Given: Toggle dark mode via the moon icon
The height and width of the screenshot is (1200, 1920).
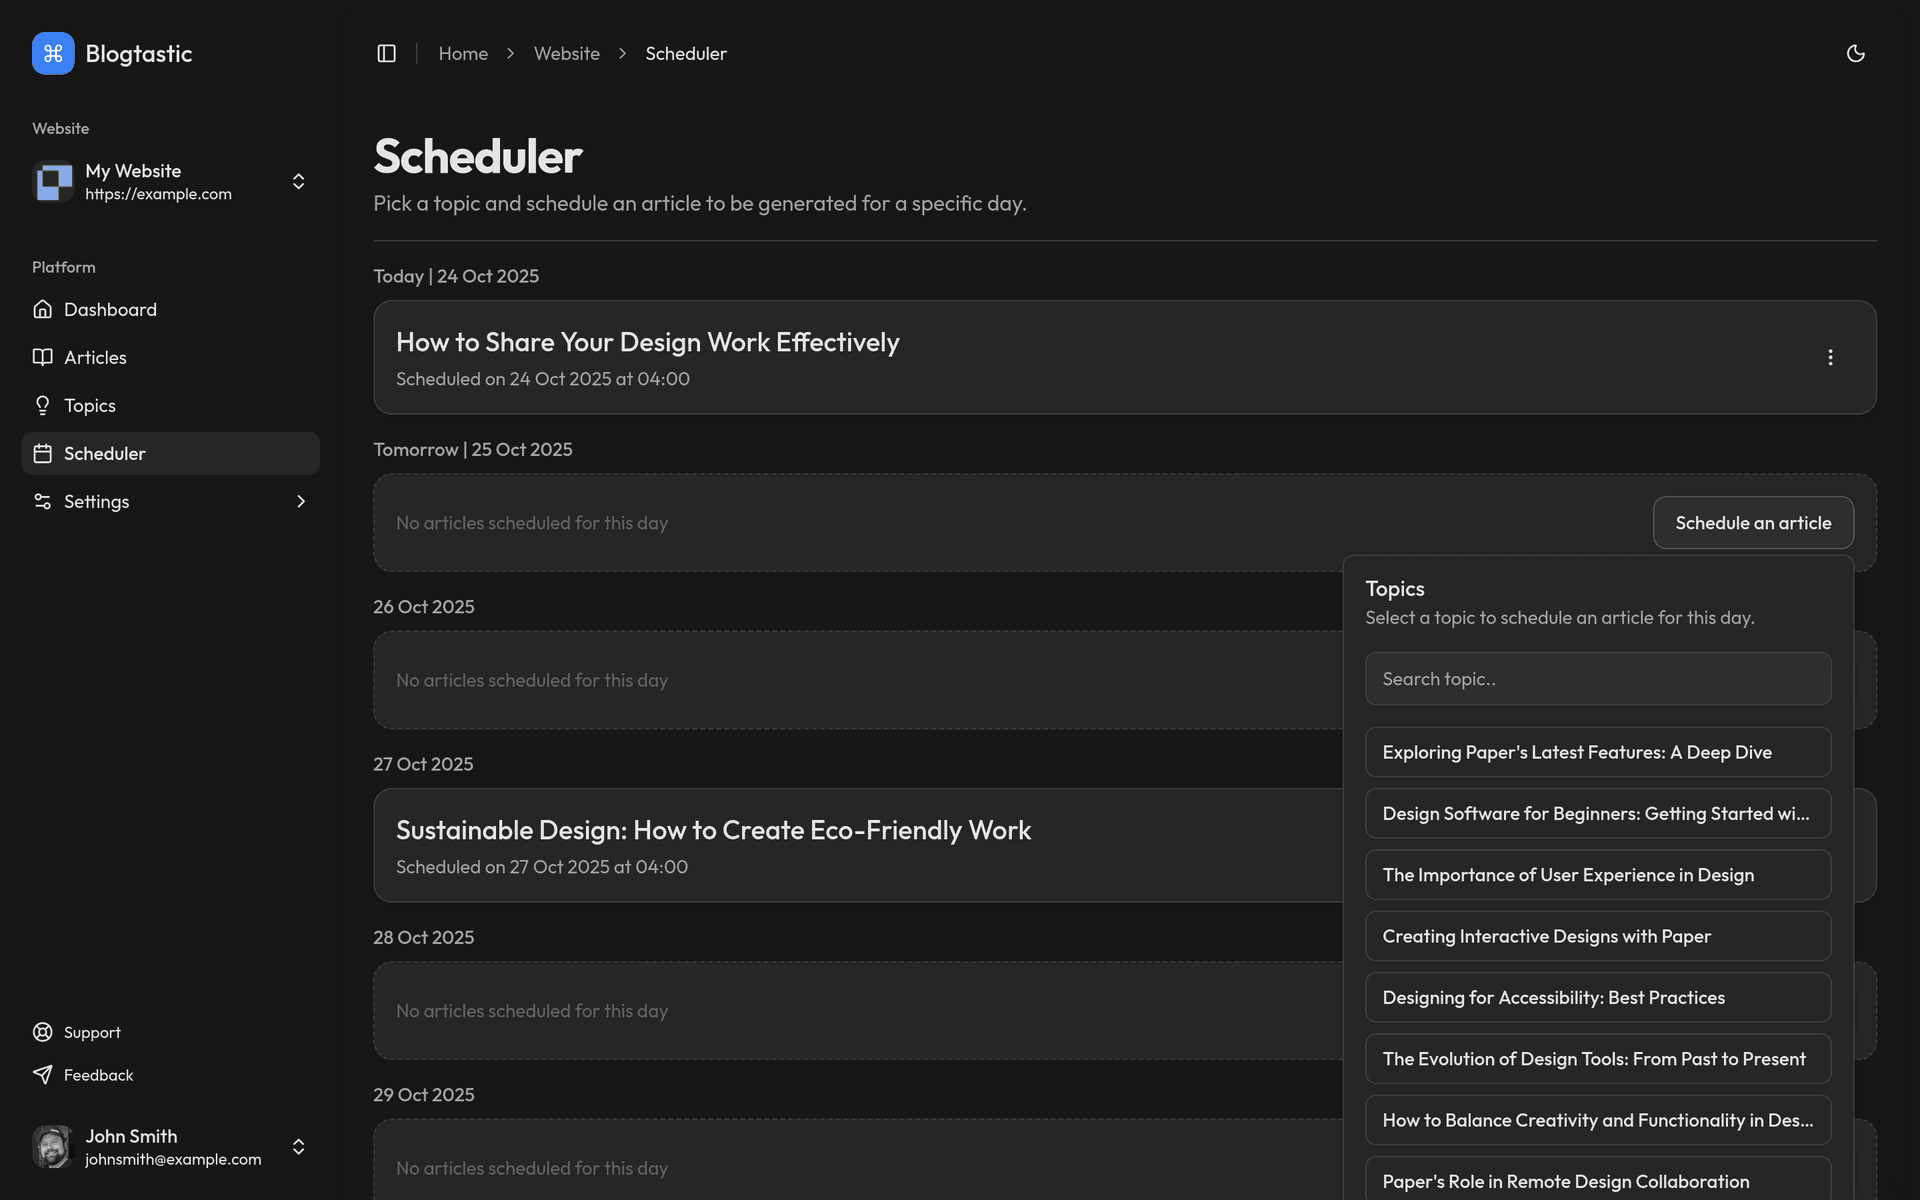Looking at the screenshot, I should coord(1857,53).
